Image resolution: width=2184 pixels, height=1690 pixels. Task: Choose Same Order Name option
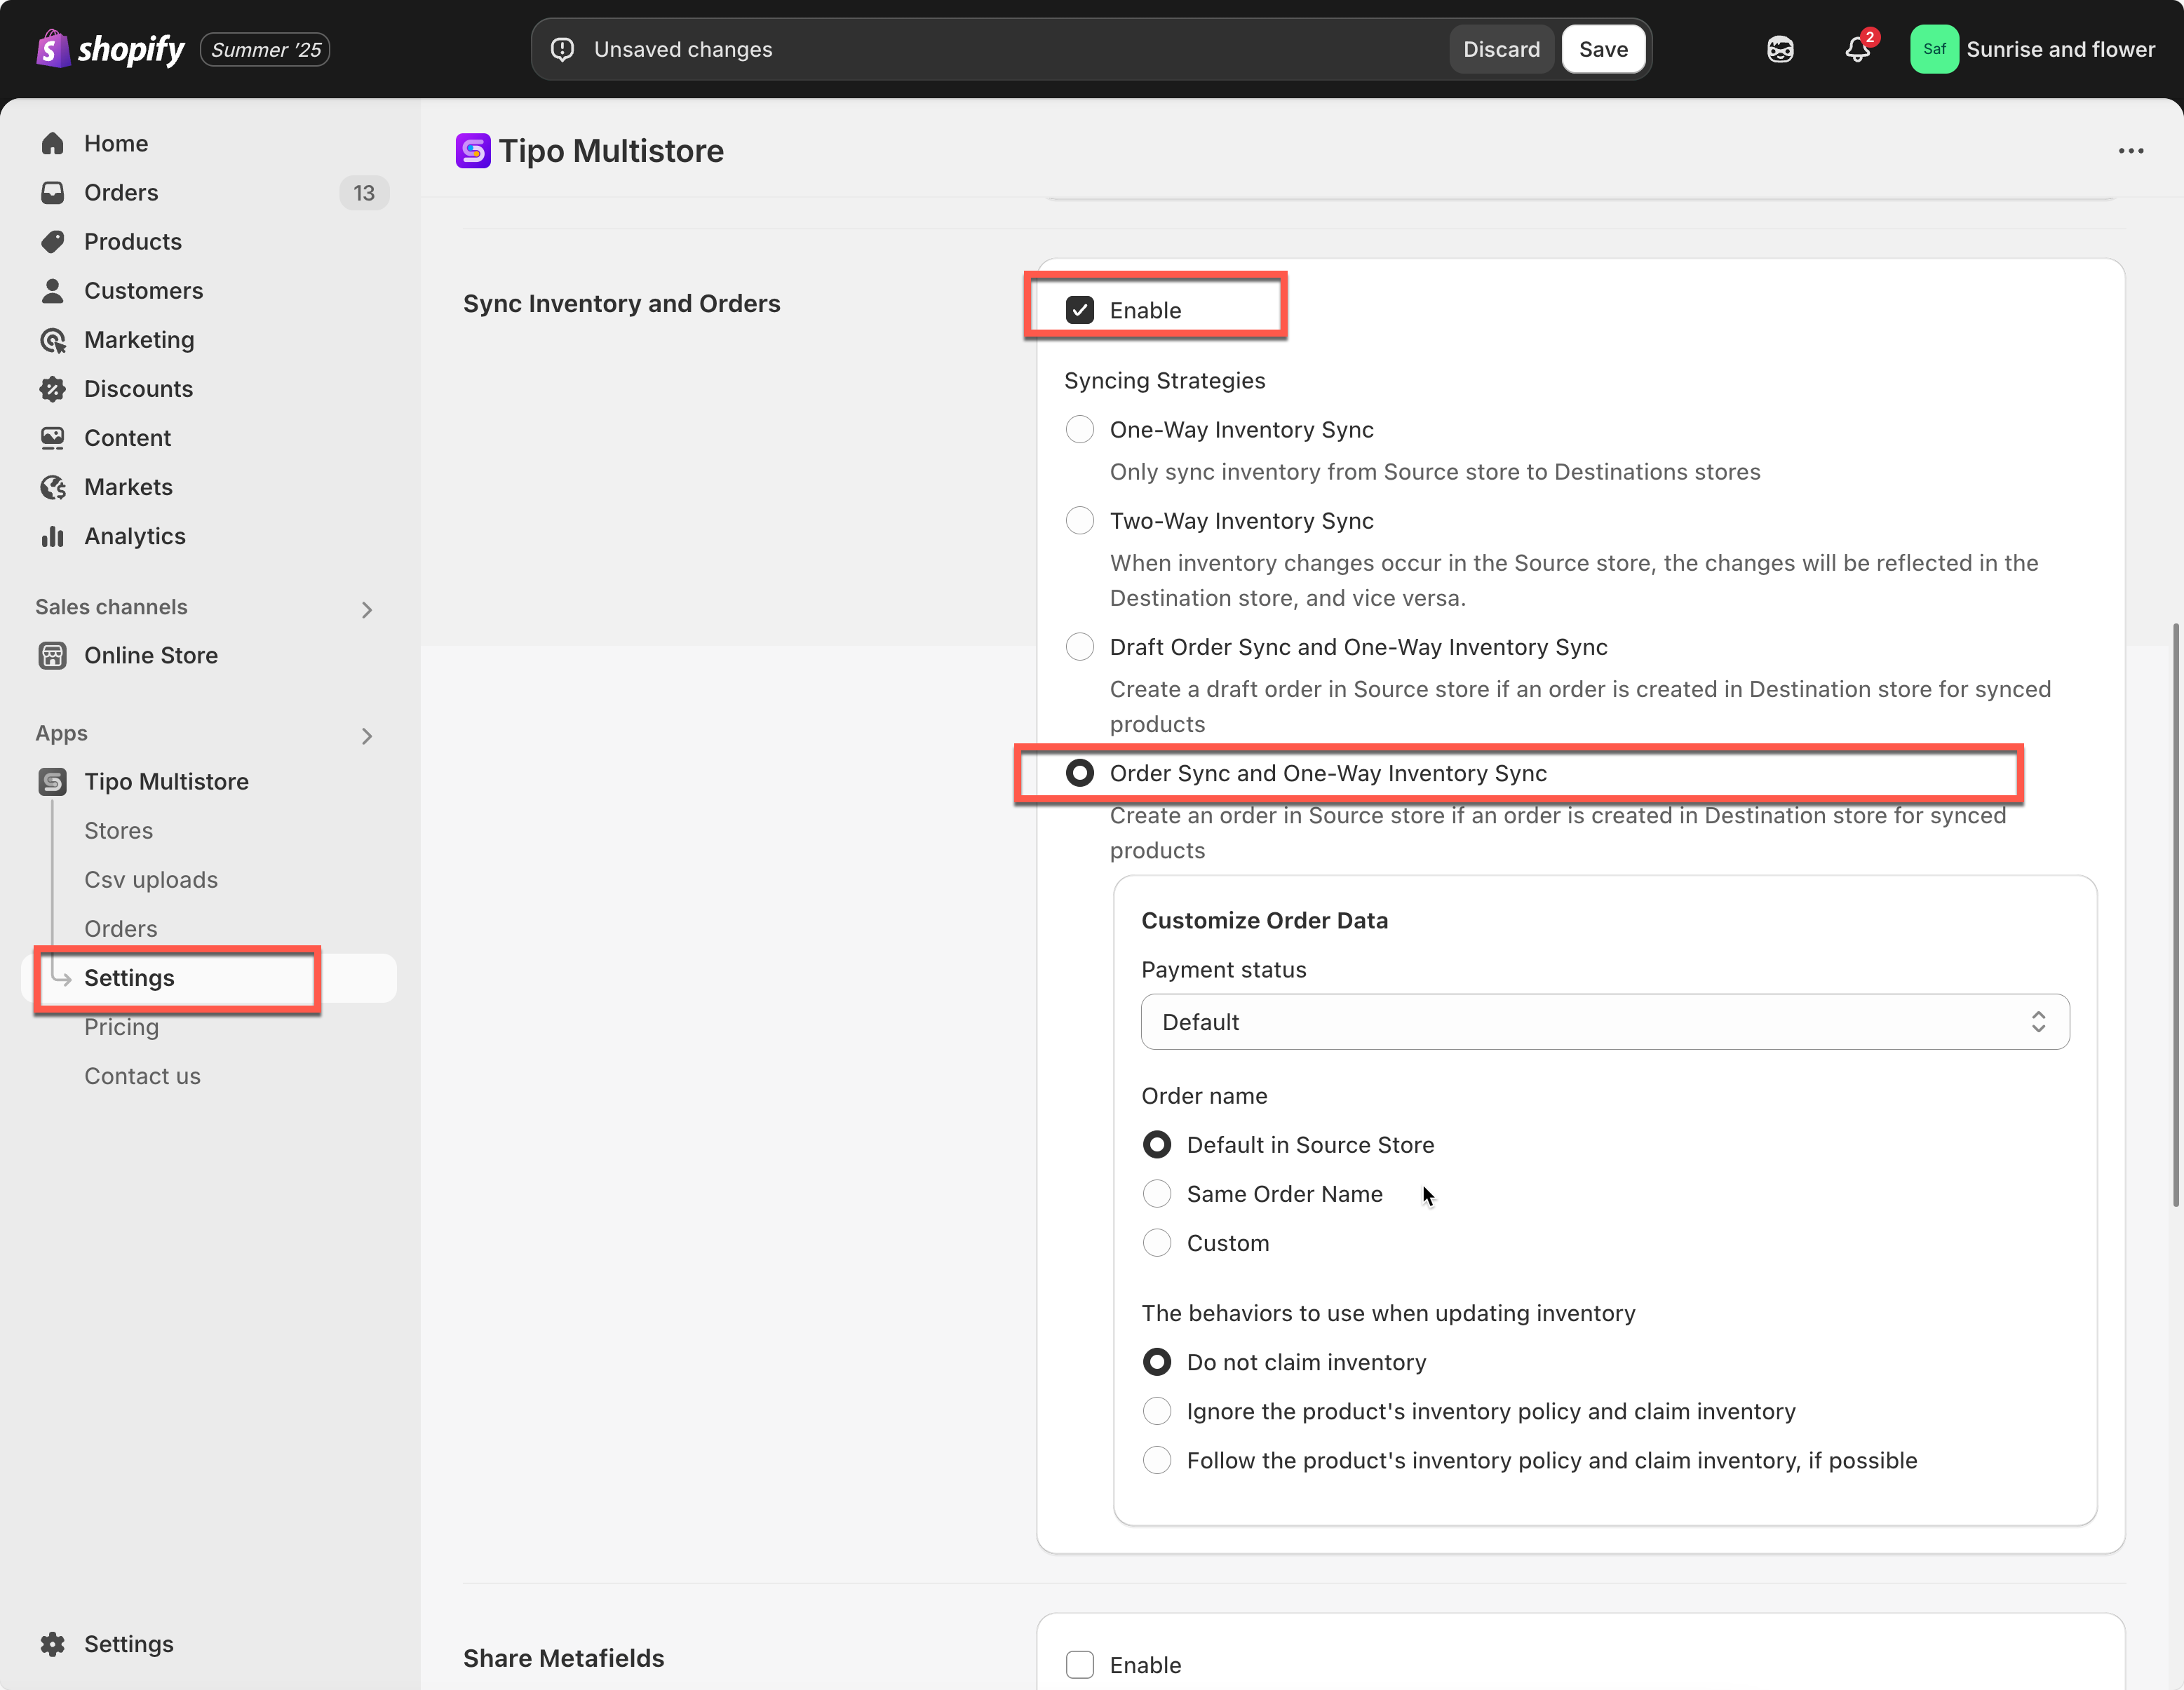tap(1157, 1194)
